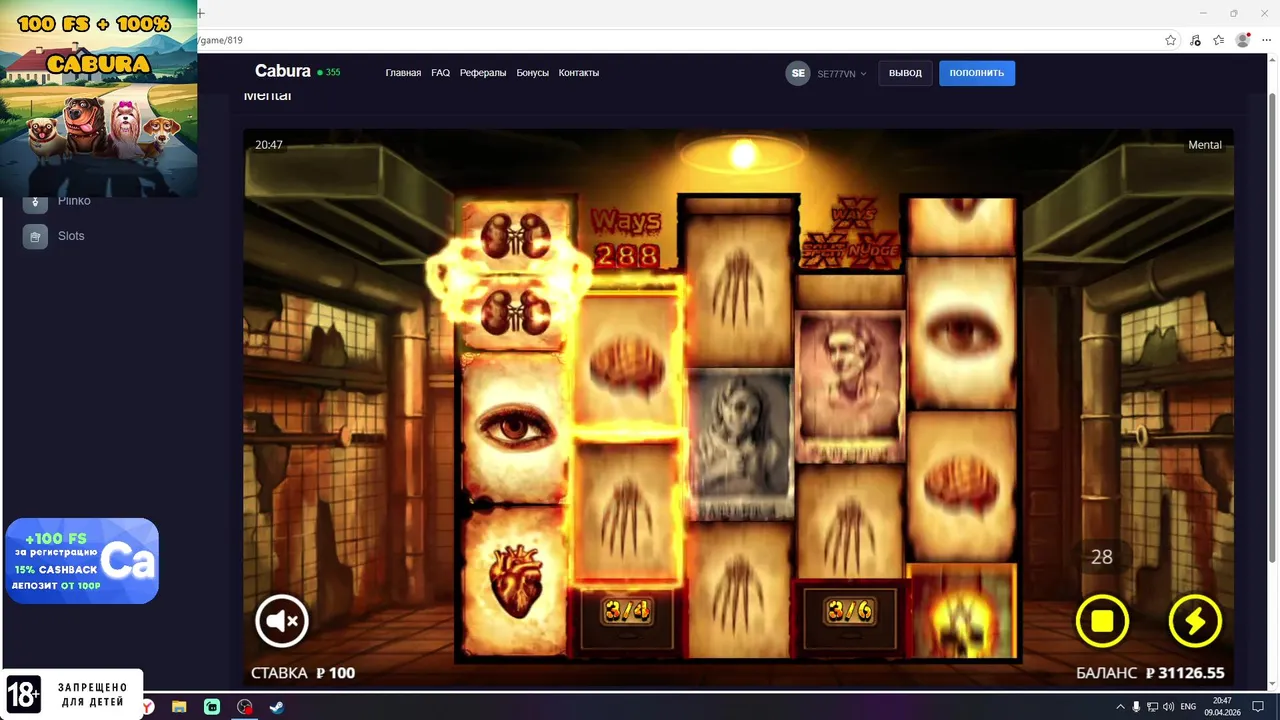Open the Slots sidebar item

[x=71, y=236]
